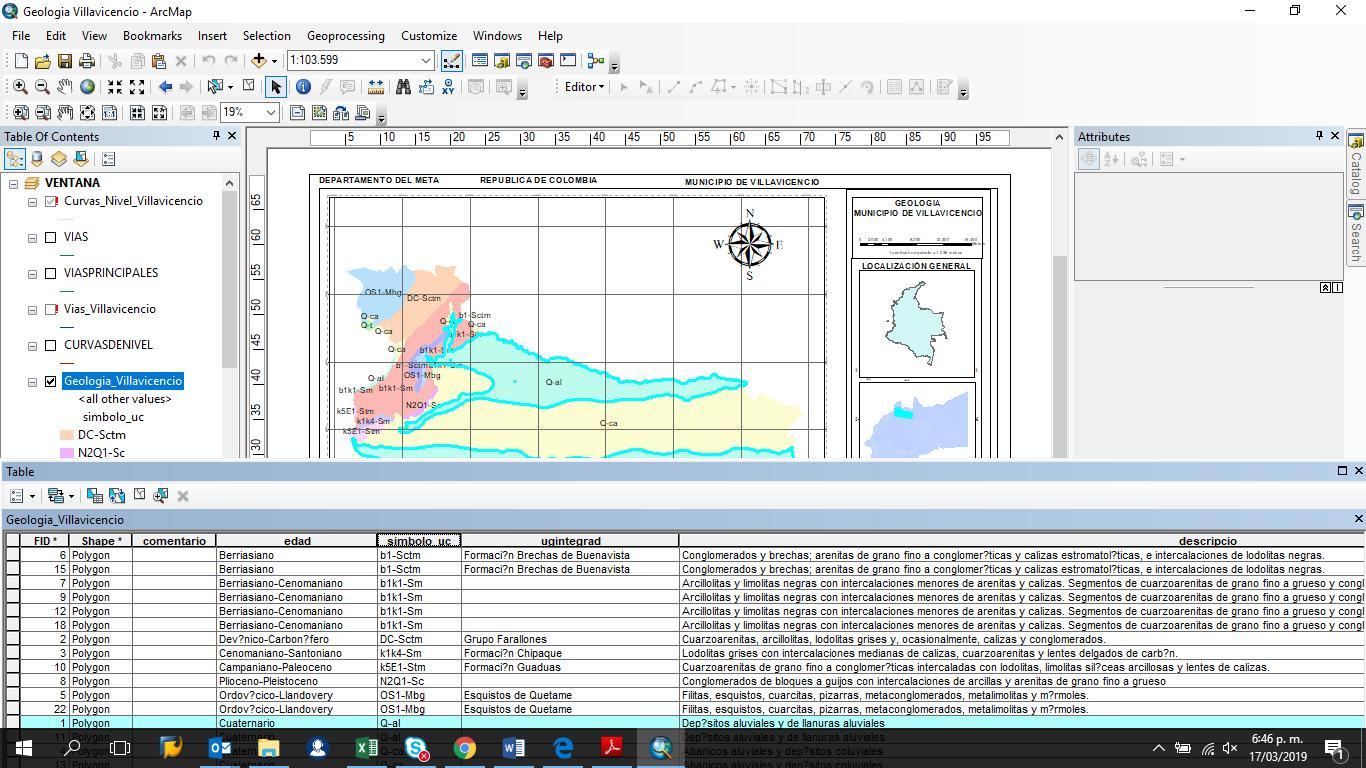Click the Go To XY icon
1366x768 pixels.
pyautogui.click(x=448, y=87)
